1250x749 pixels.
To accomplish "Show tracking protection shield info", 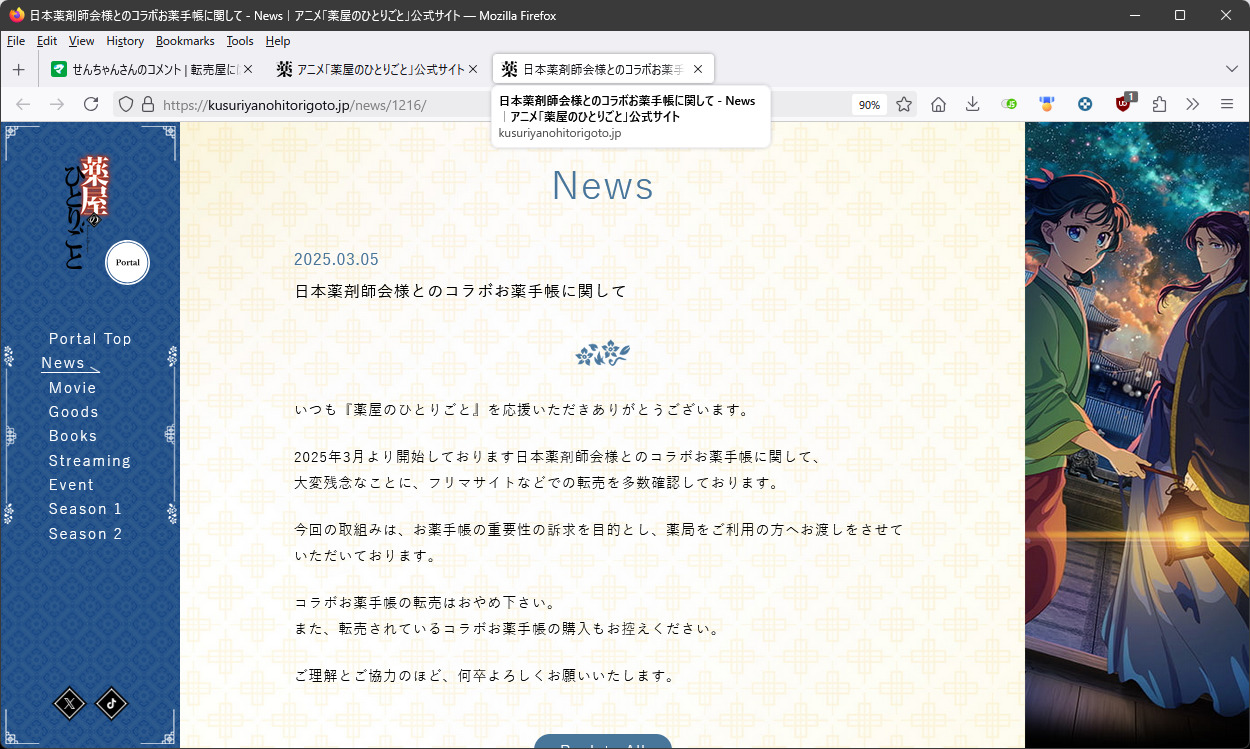I will 126,104.
